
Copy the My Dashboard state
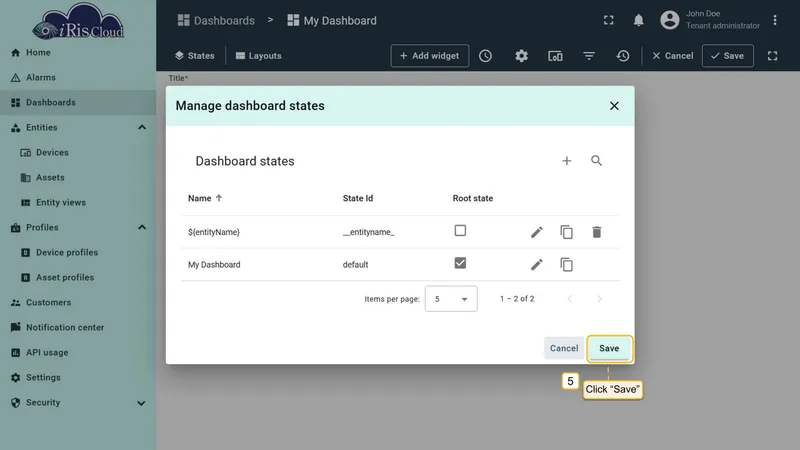coord(566,265)
